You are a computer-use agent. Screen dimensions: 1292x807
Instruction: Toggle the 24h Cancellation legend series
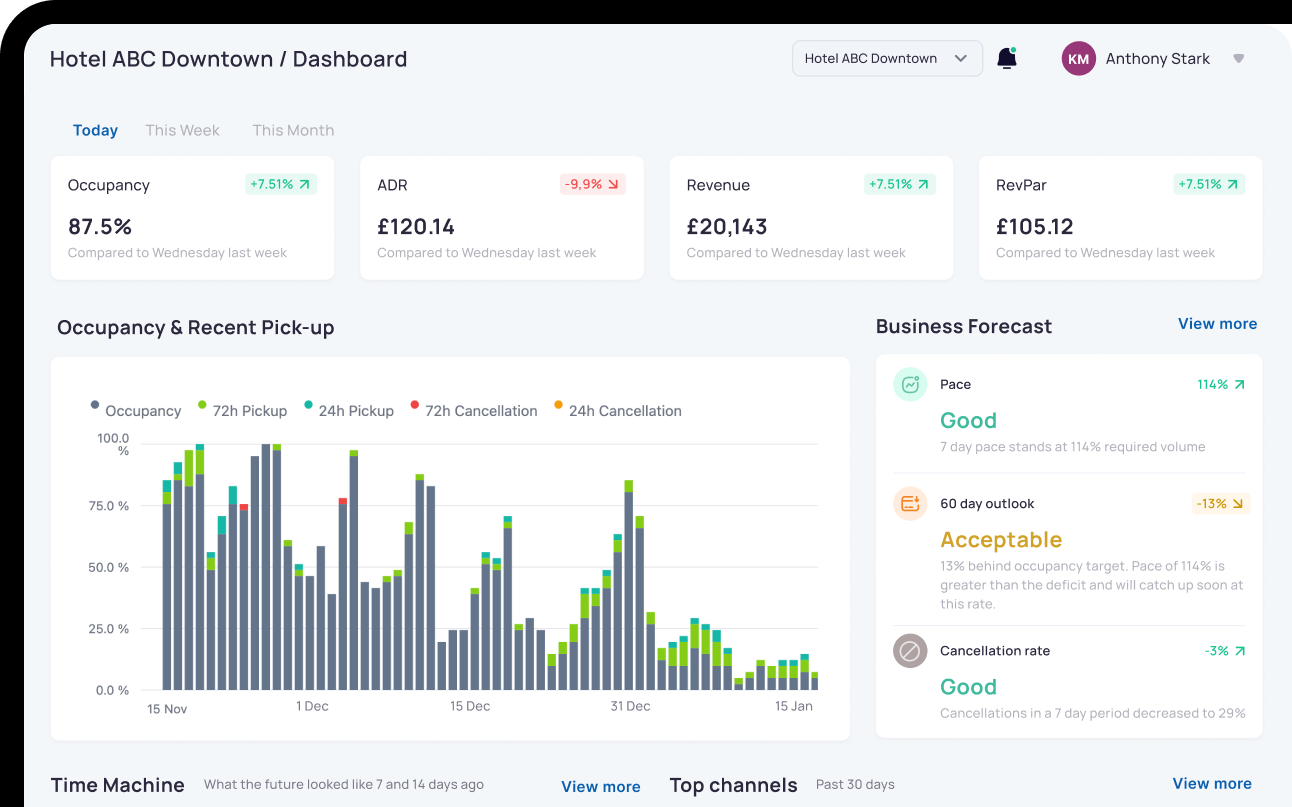(x=616, y=411)
